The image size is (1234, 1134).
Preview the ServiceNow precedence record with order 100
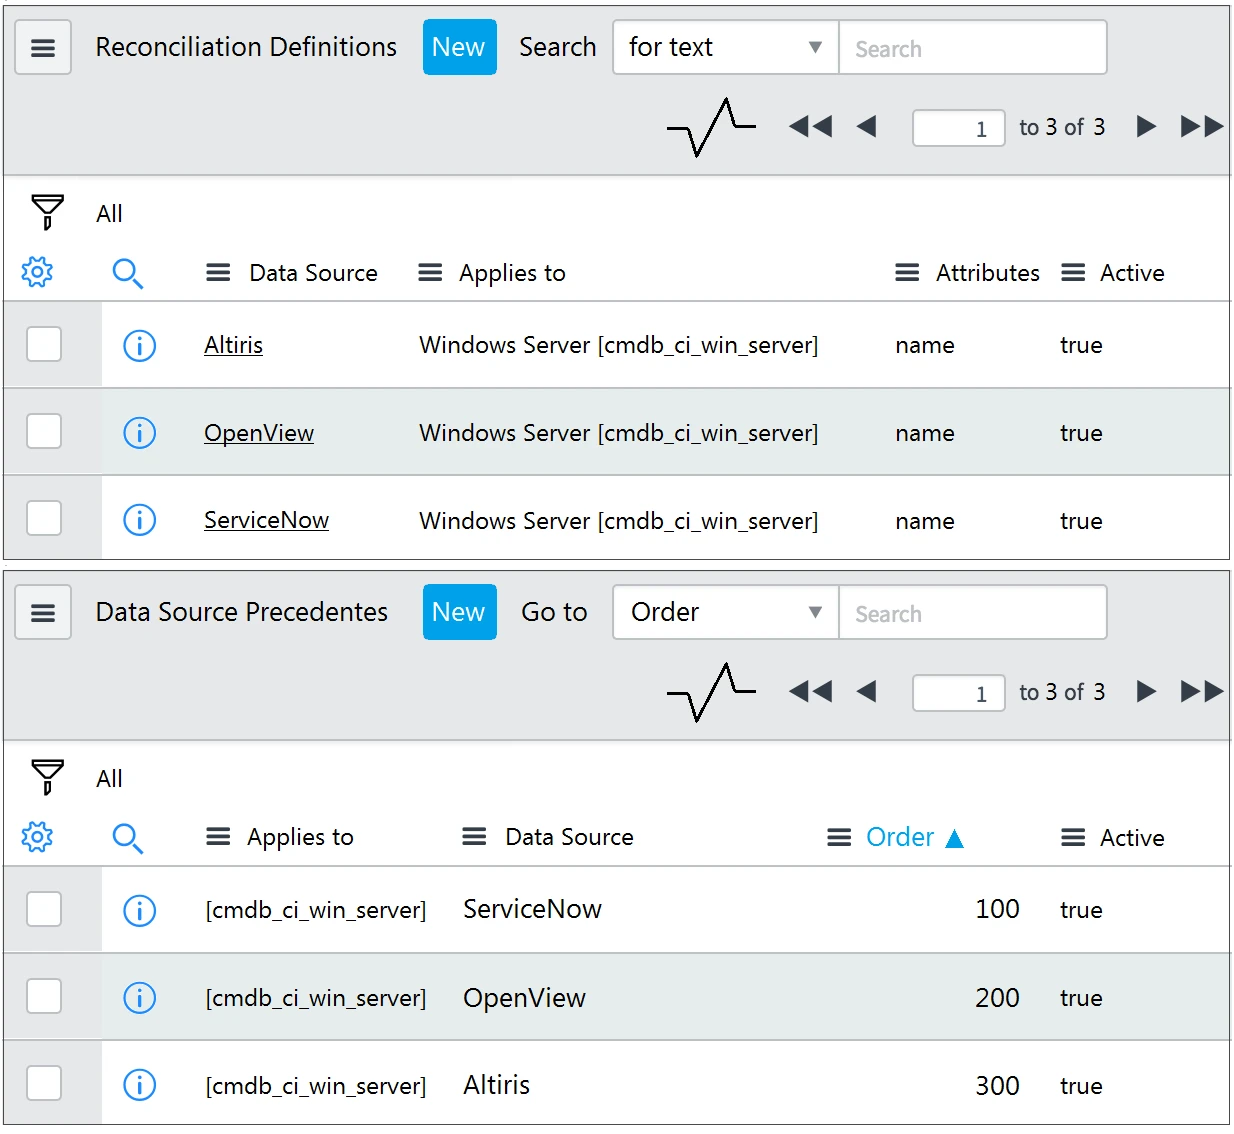(139, 910)
